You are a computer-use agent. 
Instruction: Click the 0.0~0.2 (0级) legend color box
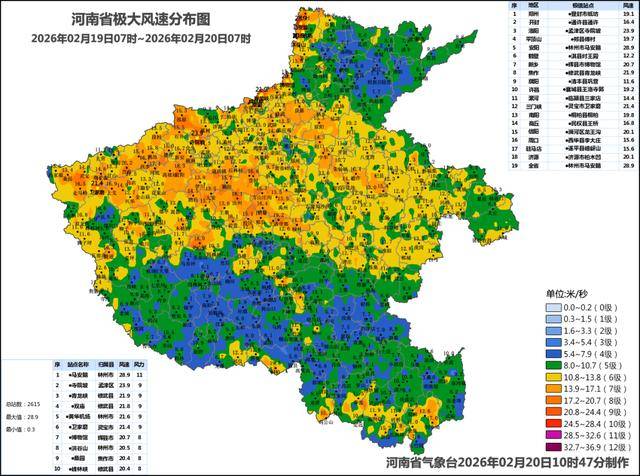(x=554, y=307)
